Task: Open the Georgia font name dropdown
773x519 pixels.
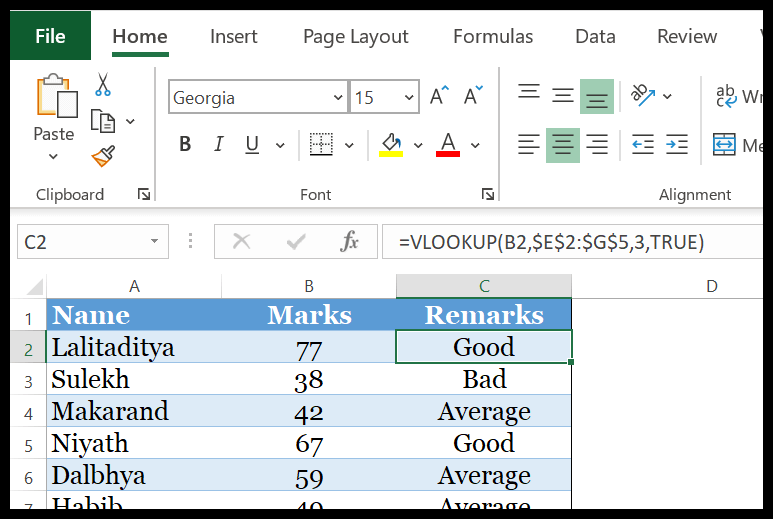Action: coord(338,97)
